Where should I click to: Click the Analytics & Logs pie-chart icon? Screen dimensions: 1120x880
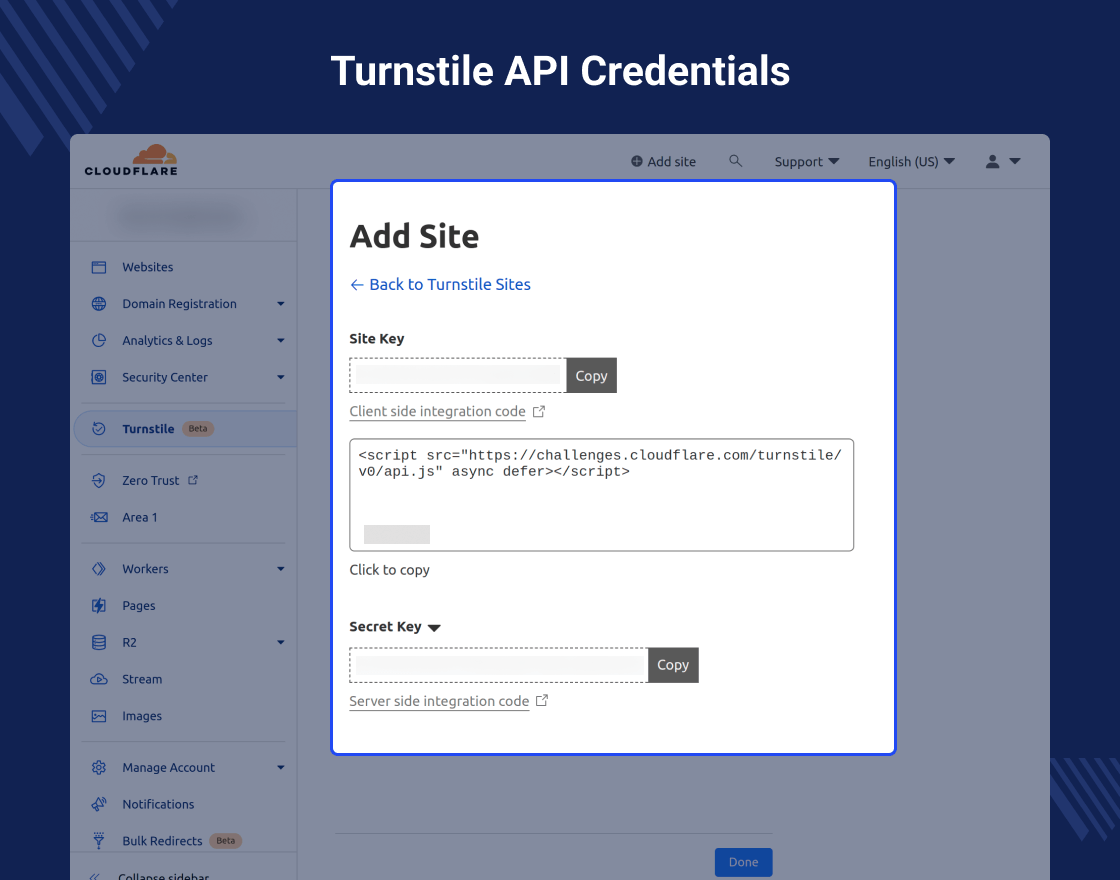pyautogui.click(x=99, y=341)
